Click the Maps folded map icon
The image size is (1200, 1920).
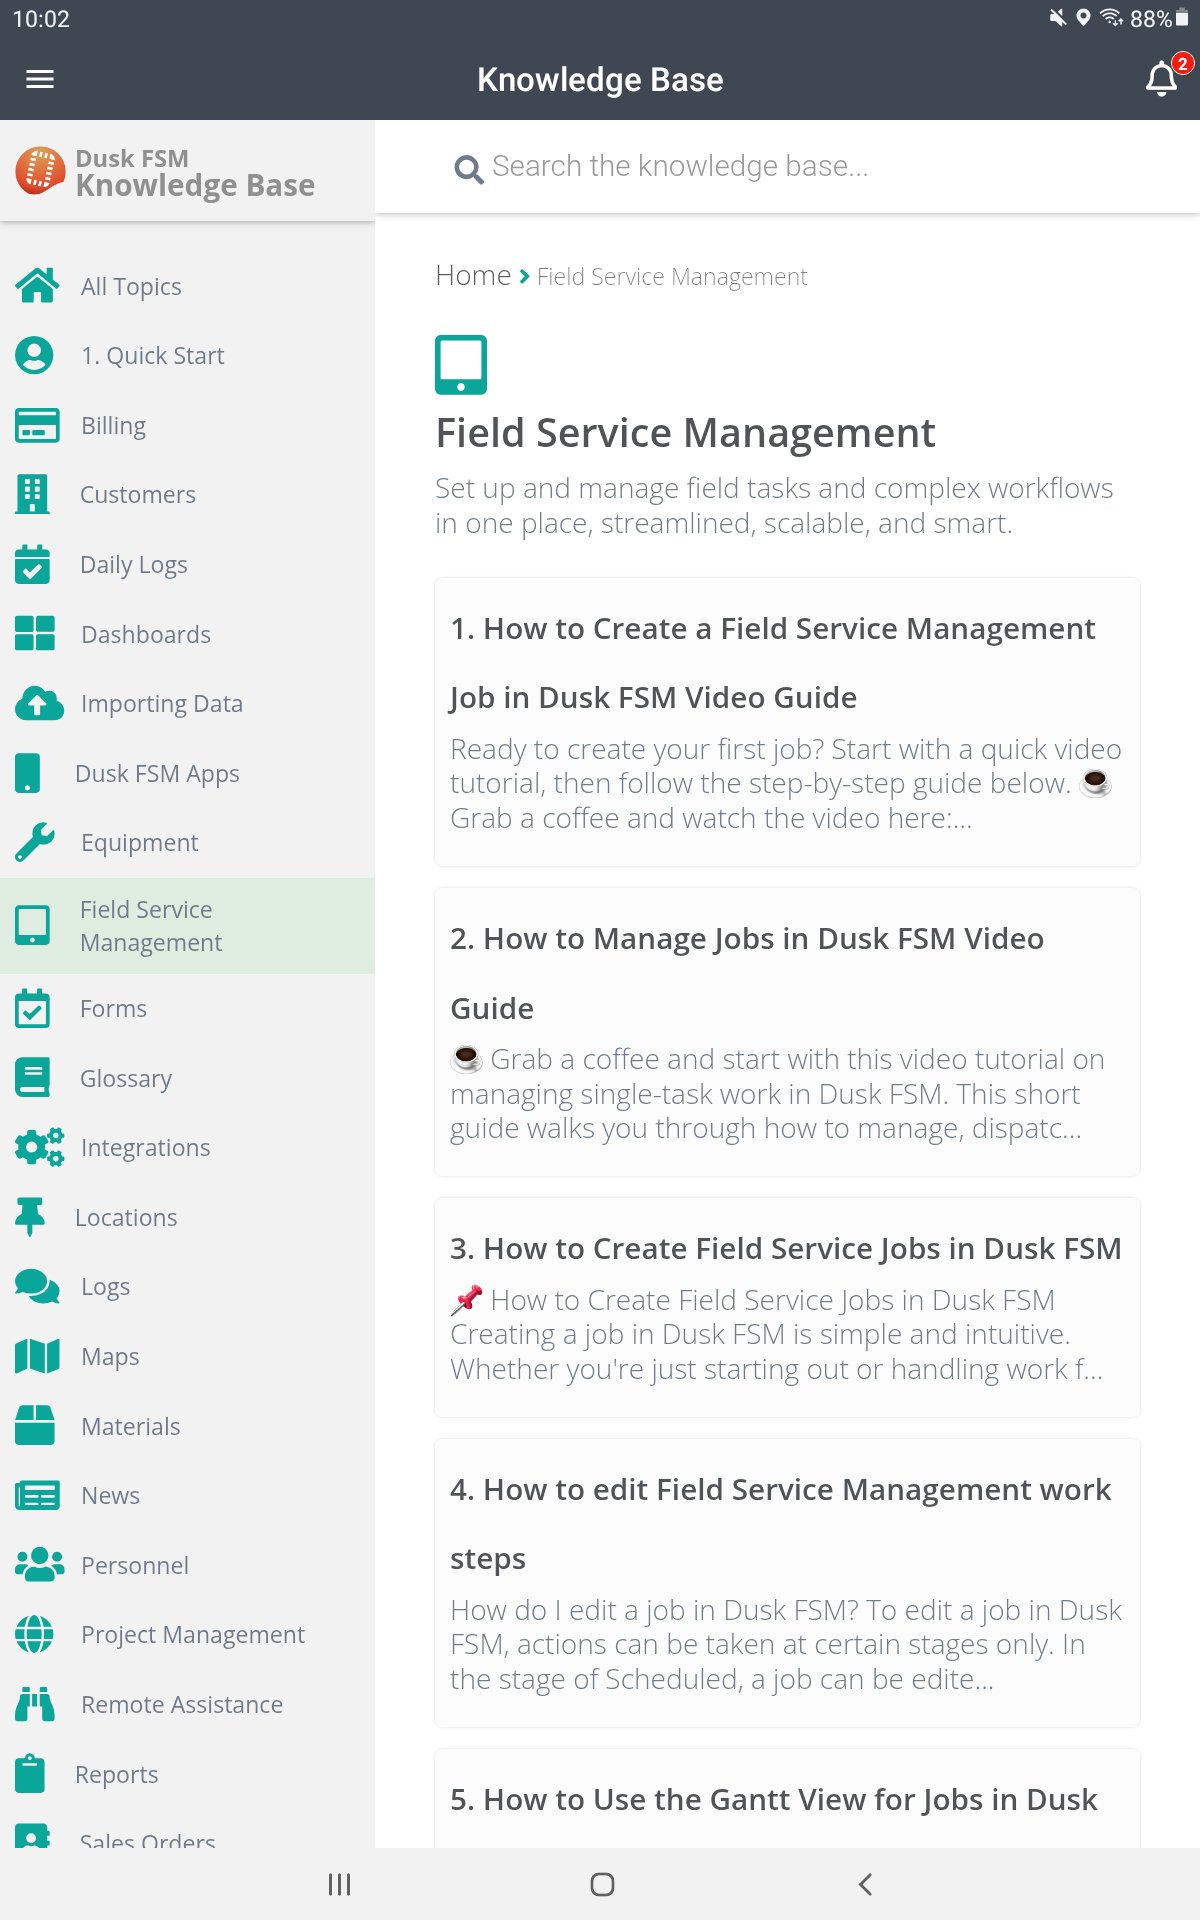pyautogui.click(x=37, y=1356)
